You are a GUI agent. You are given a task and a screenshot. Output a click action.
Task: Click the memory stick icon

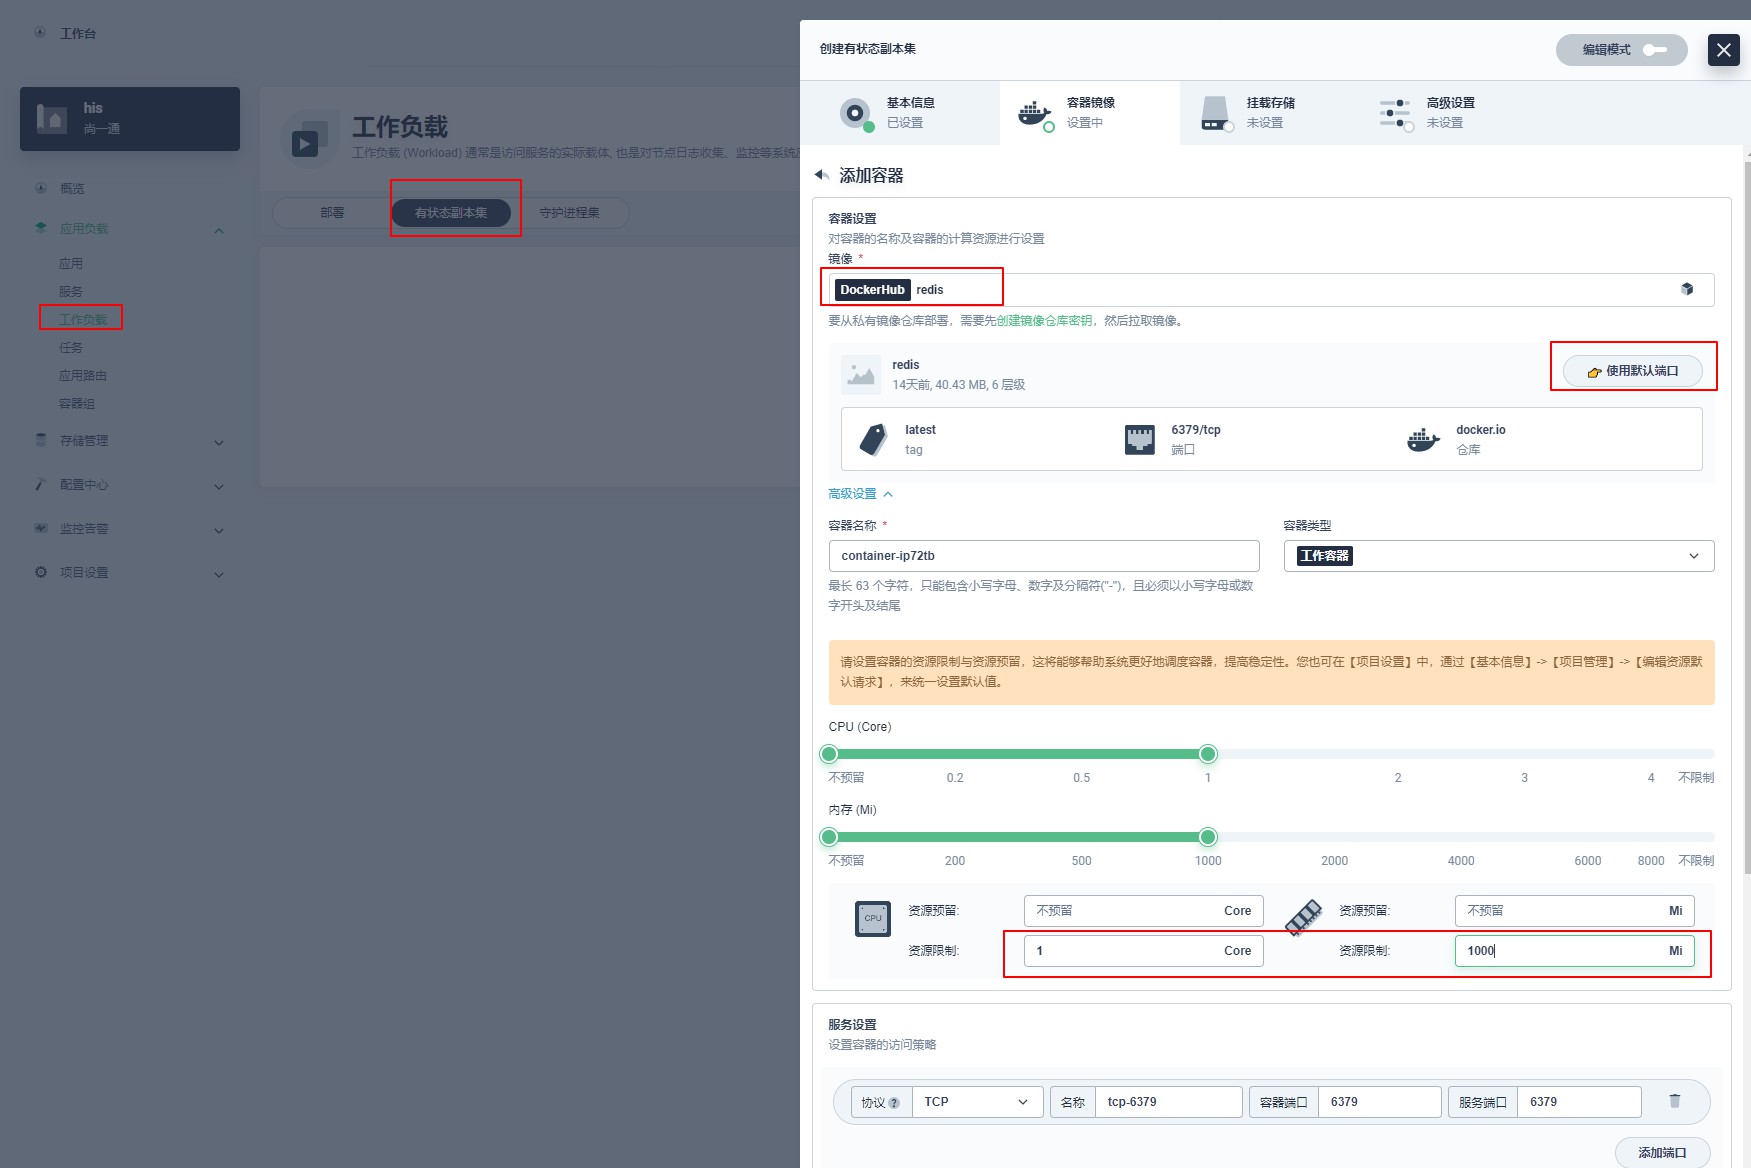[x=1303, y=917]
